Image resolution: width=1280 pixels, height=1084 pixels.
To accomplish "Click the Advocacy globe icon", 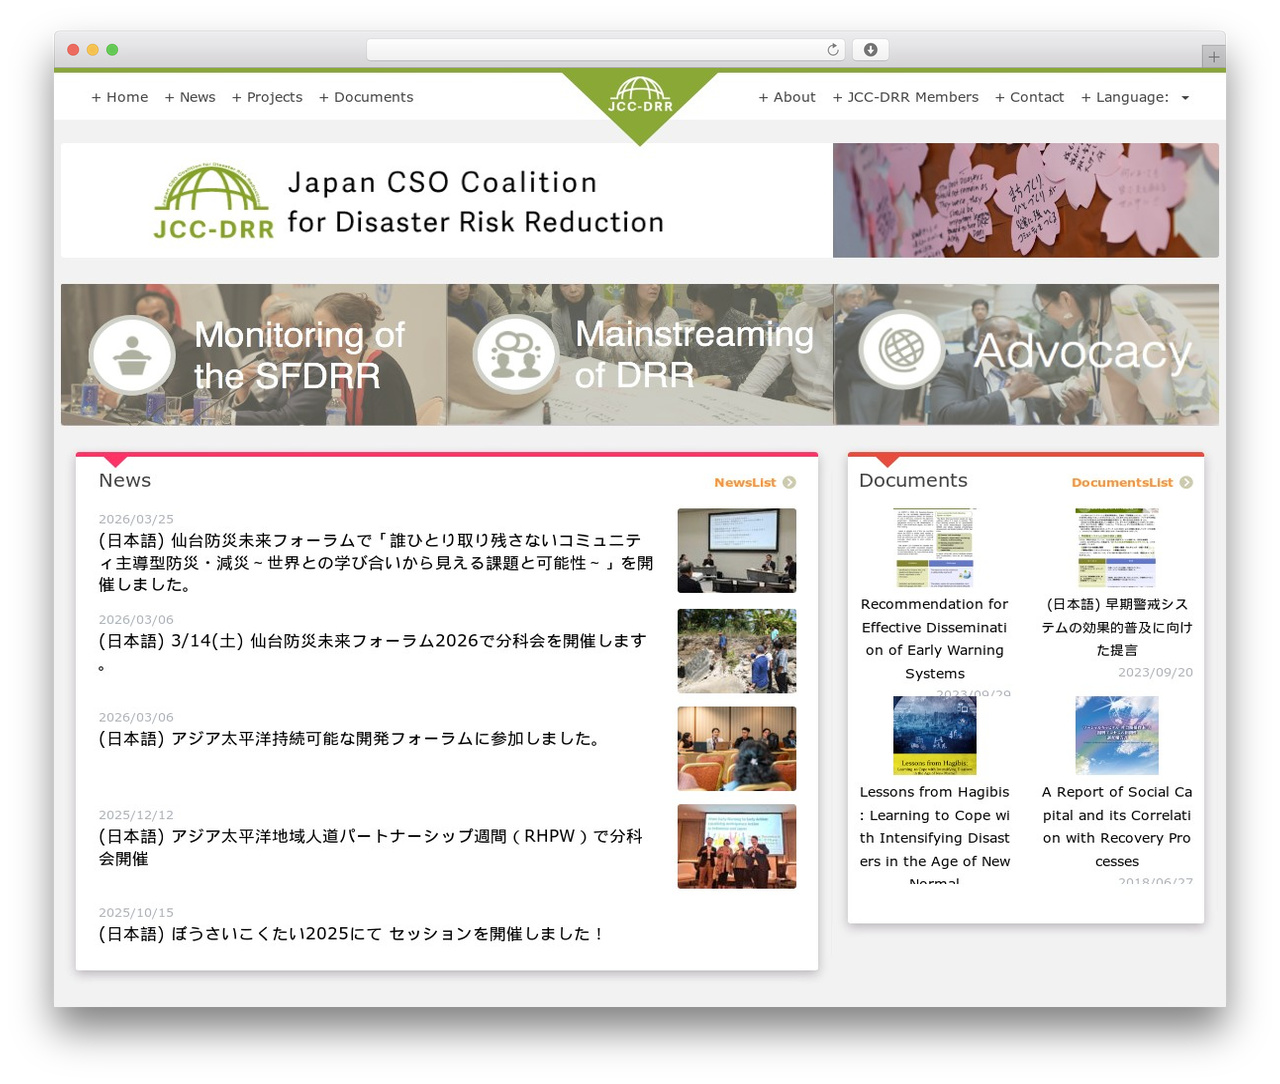I will click(x=902, y=349).
